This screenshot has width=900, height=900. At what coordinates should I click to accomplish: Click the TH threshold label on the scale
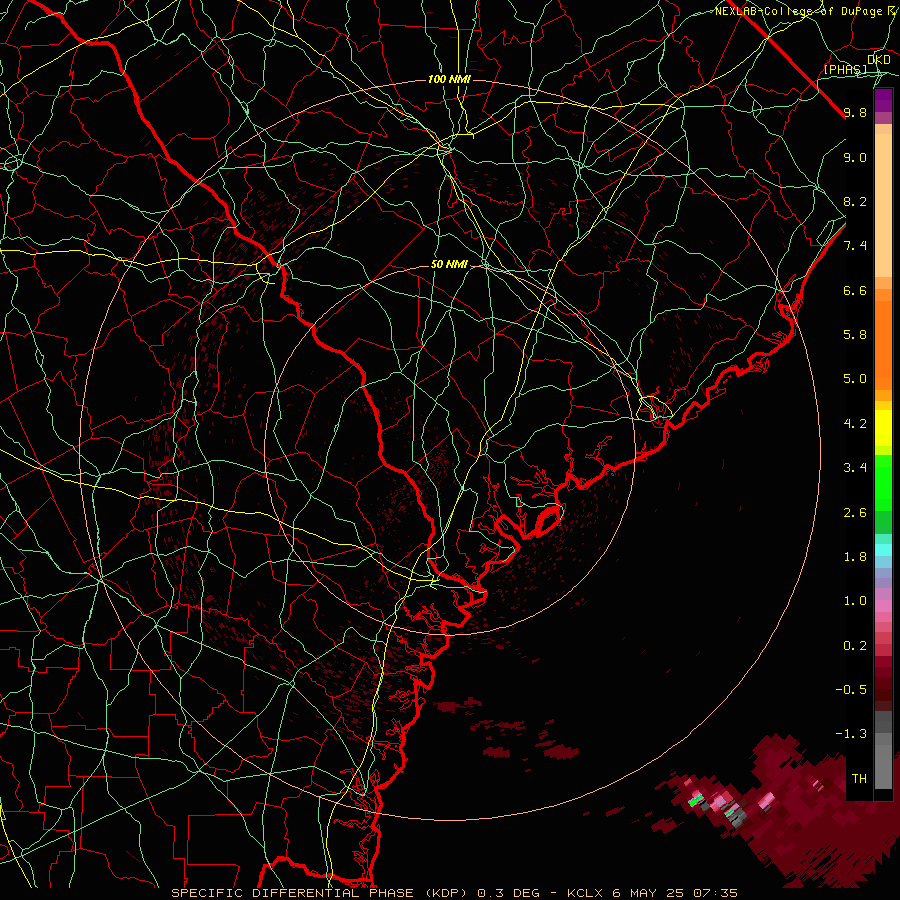[x=859, y=779]
